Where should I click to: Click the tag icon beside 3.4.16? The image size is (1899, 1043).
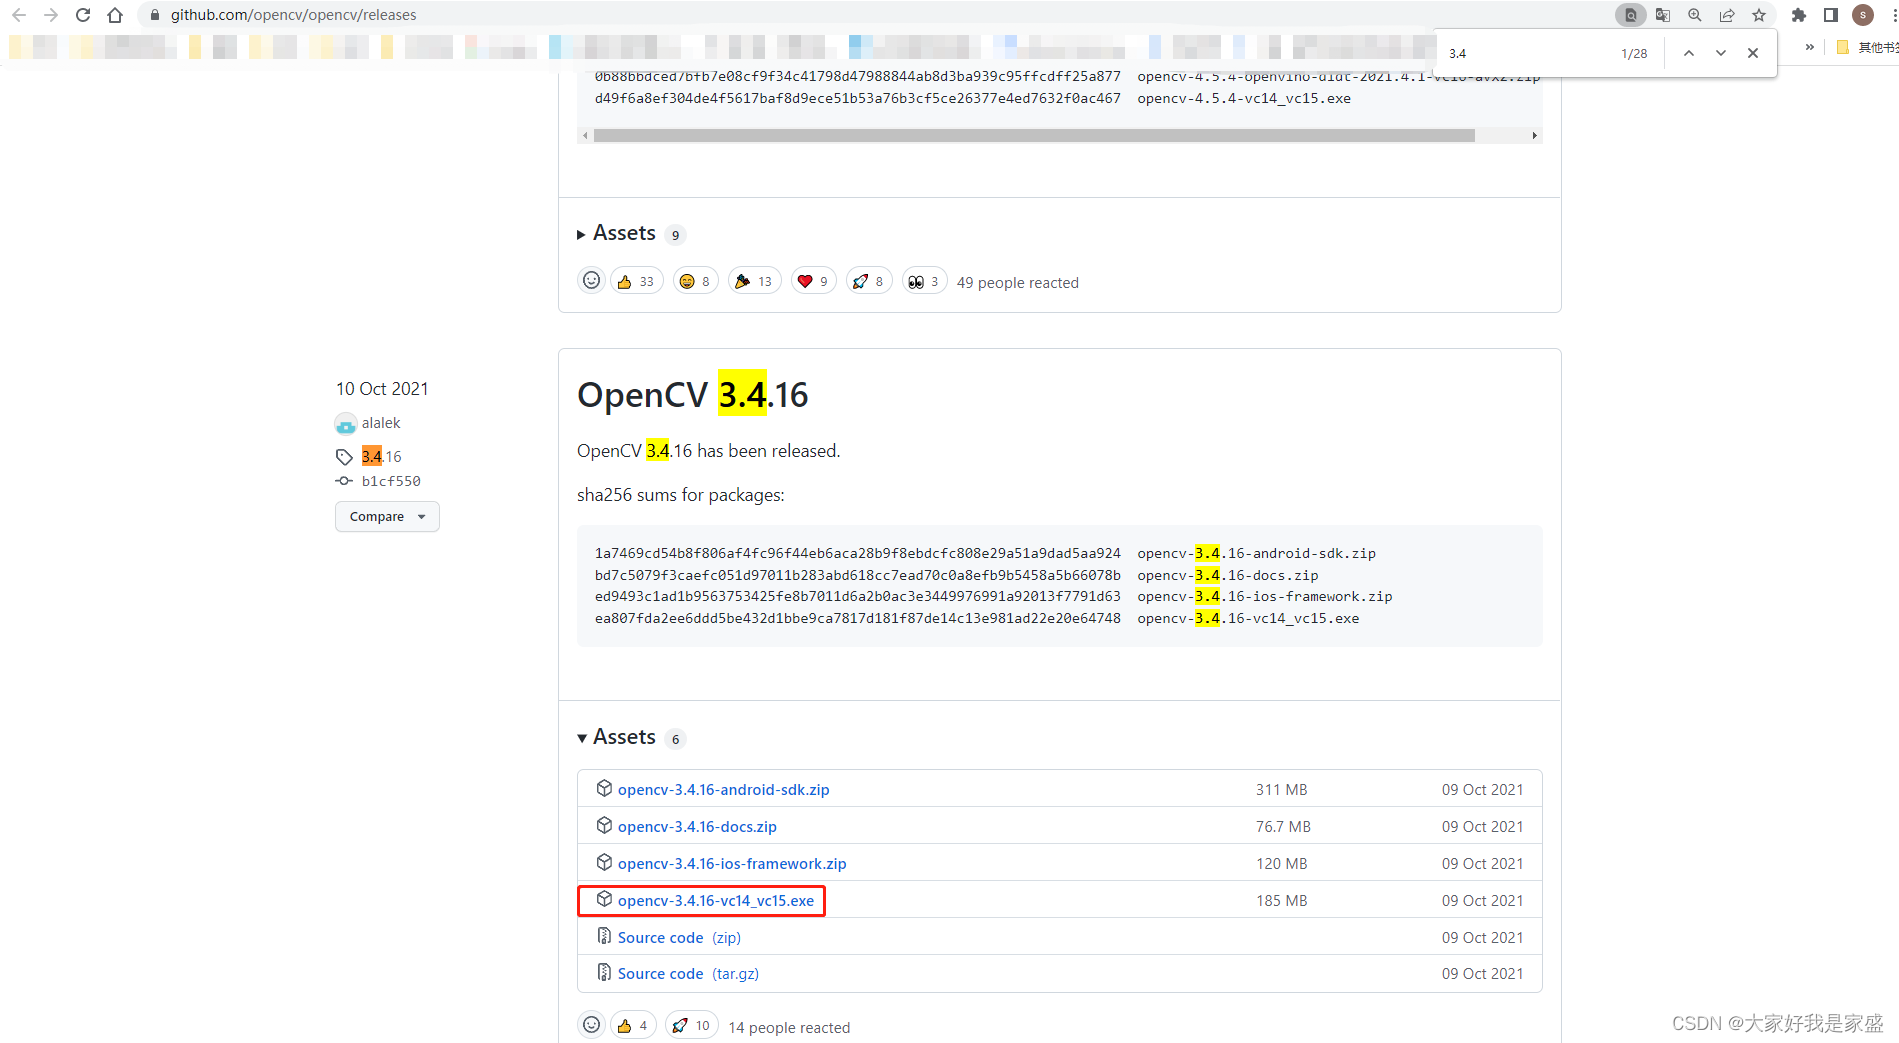[344, 457]
